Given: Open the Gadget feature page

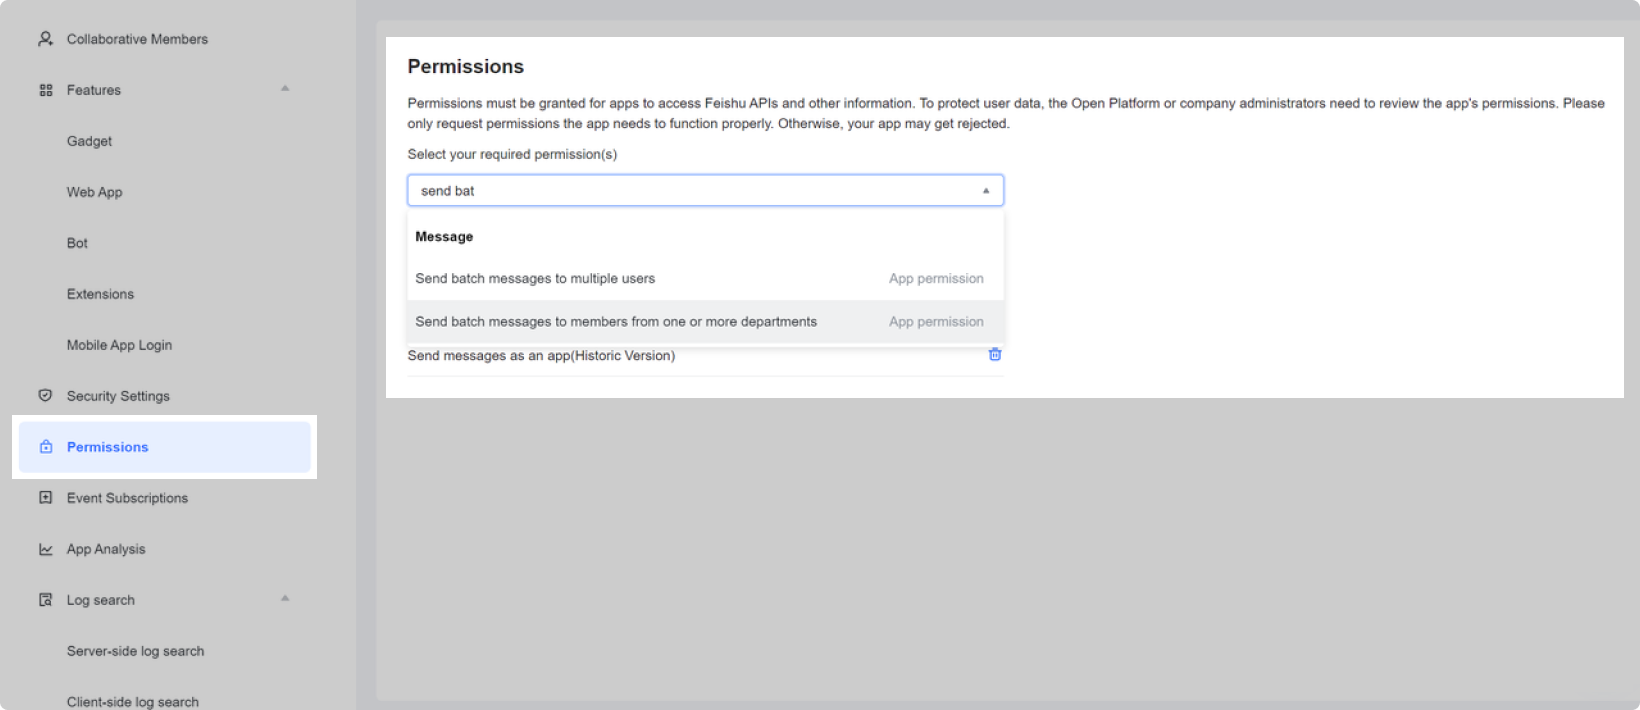Looking at the screenshot, I should [89, 141].
